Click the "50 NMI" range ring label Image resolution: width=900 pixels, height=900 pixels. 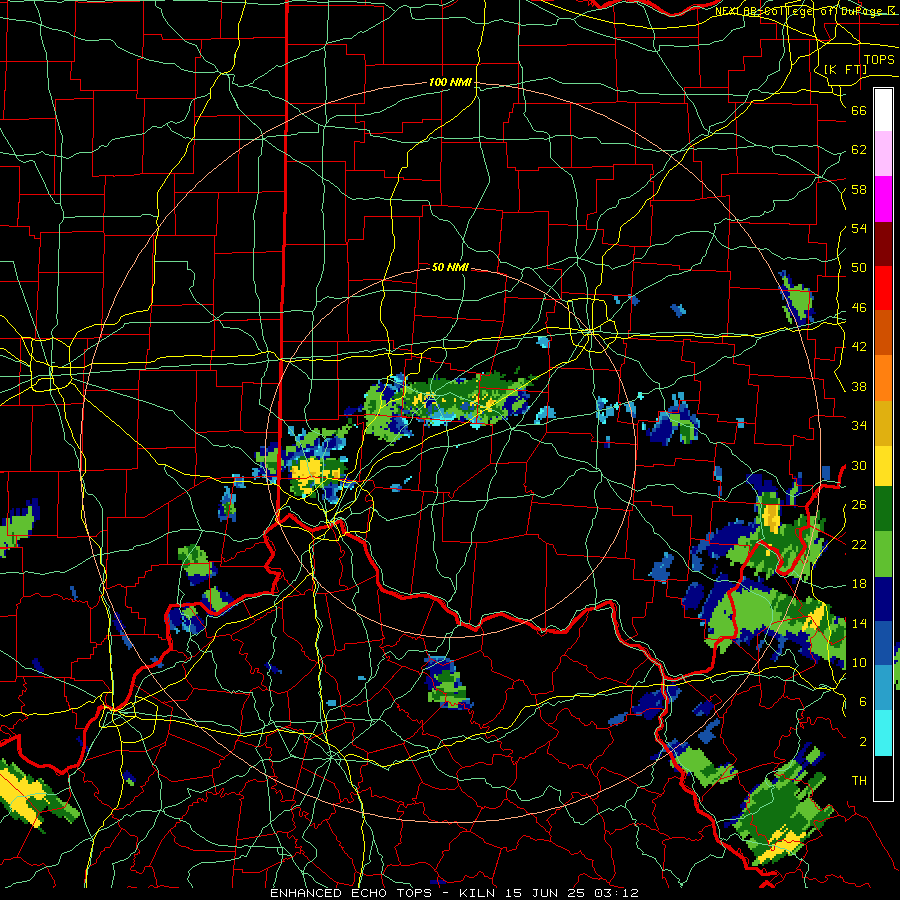(450, 267)
